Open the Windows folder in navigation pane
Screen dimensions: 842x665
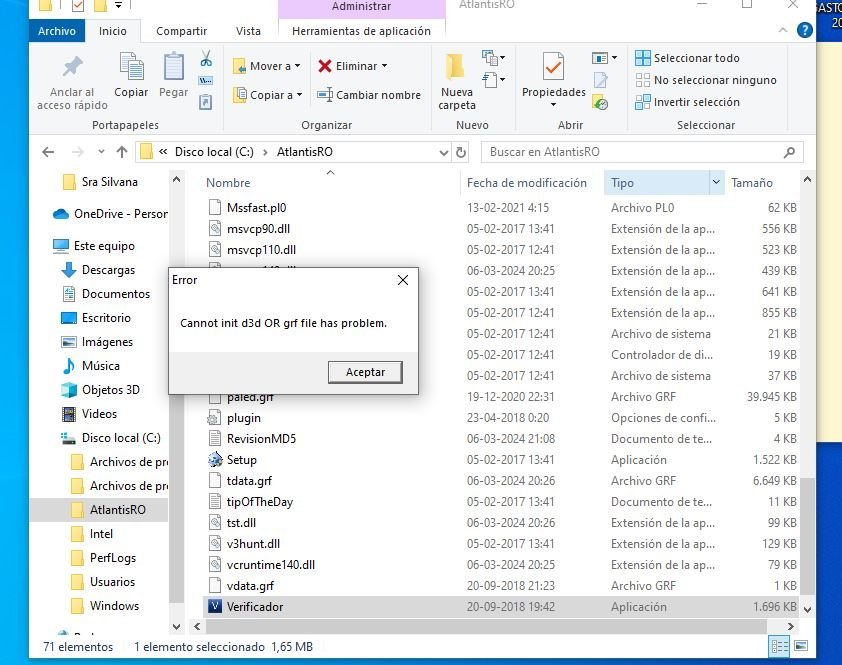pos(114,606)
